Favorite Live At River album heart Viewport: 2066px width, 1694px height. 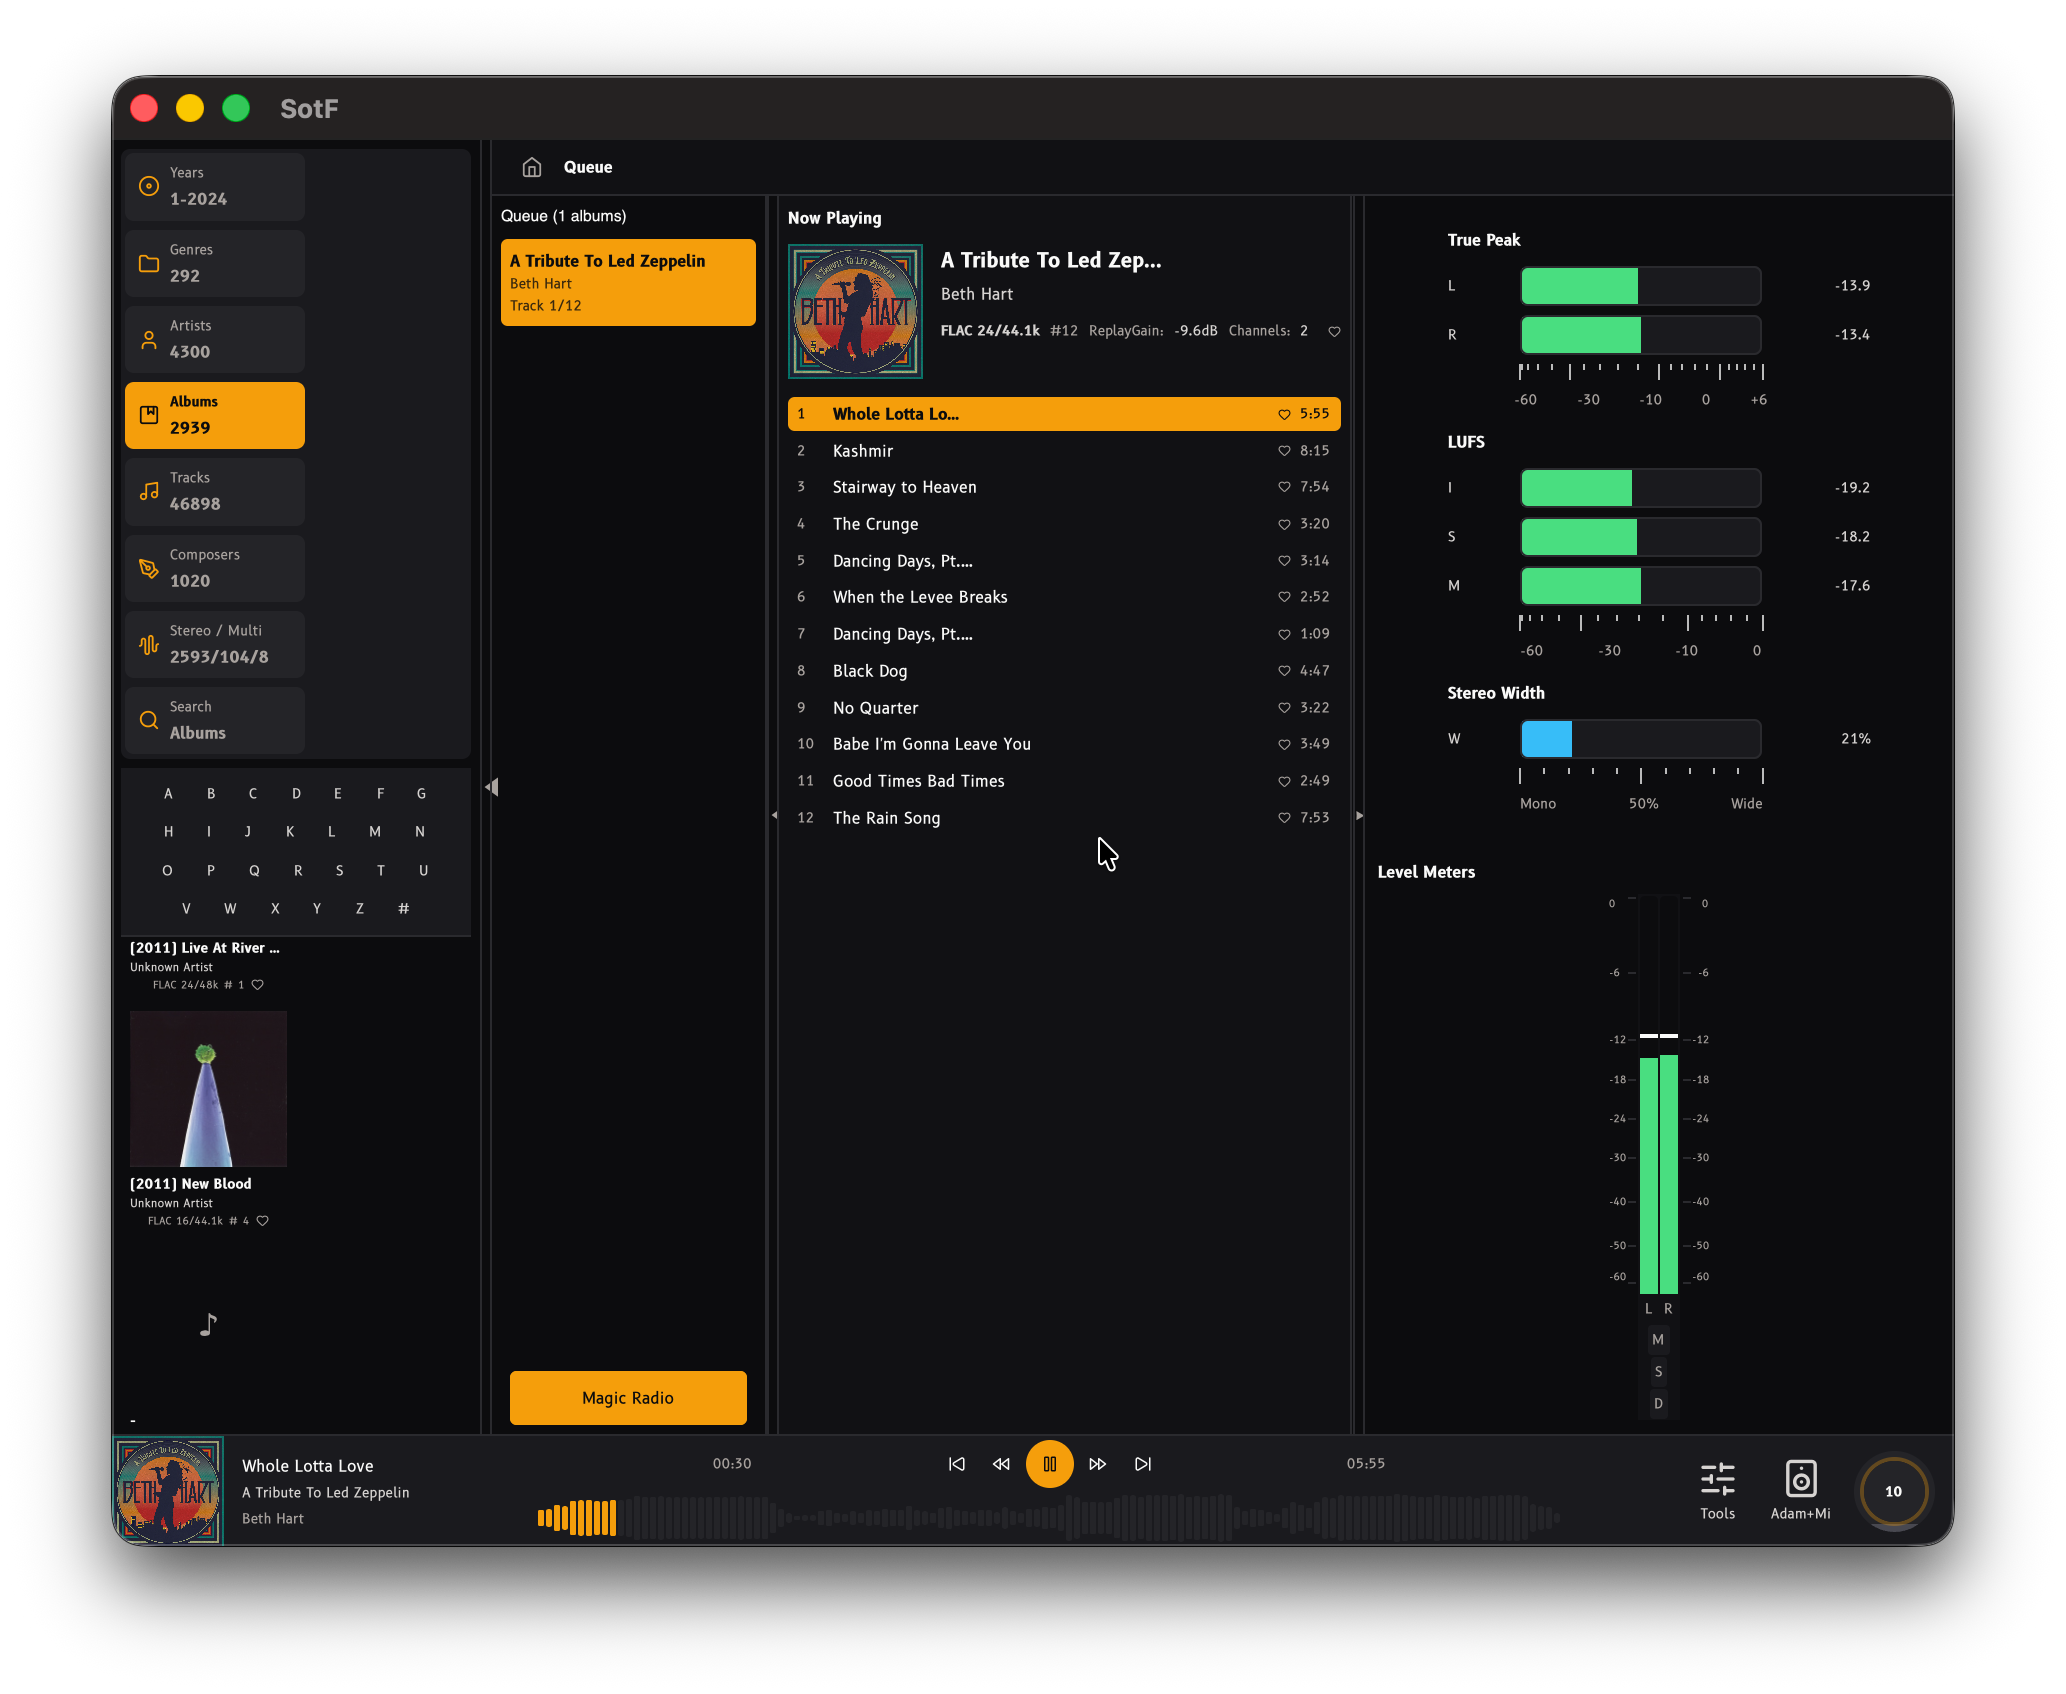[257, 985]
